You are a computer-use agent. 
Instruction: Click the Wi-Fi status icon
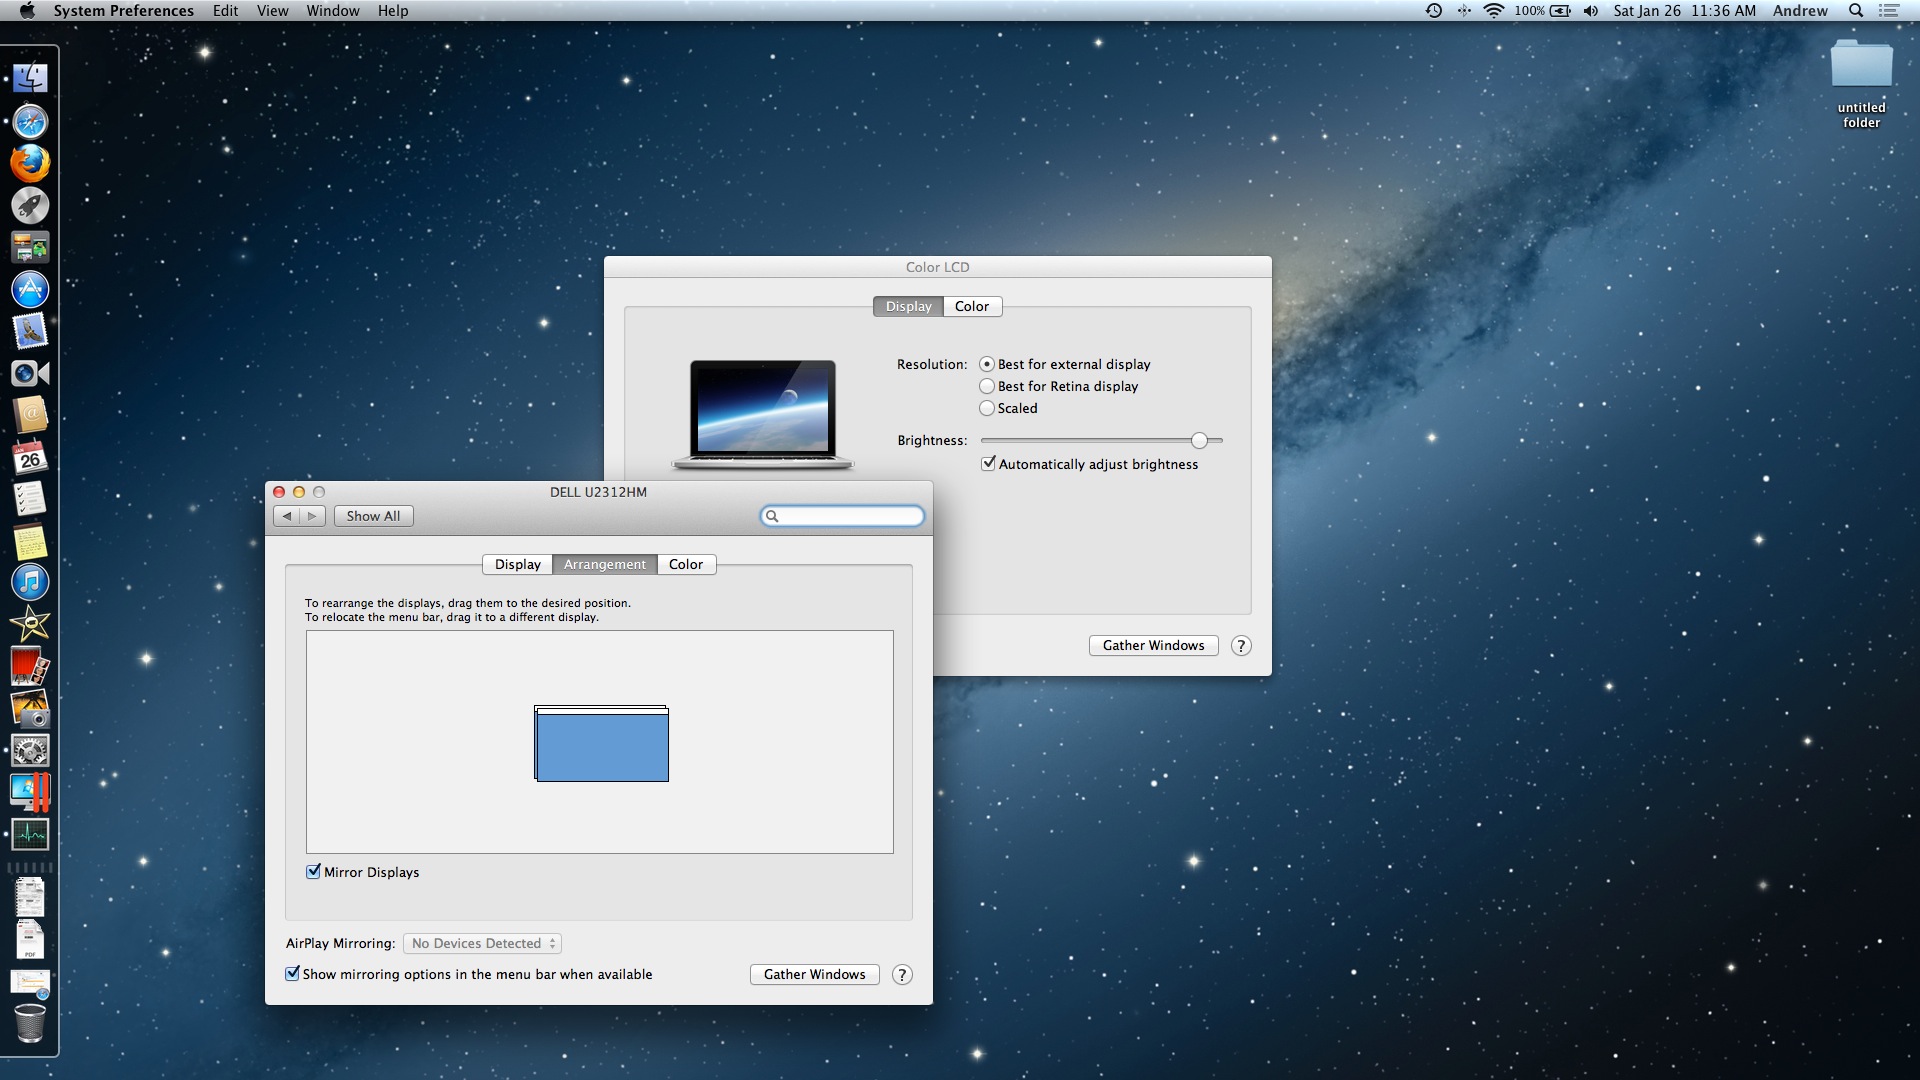point(1493,11)
